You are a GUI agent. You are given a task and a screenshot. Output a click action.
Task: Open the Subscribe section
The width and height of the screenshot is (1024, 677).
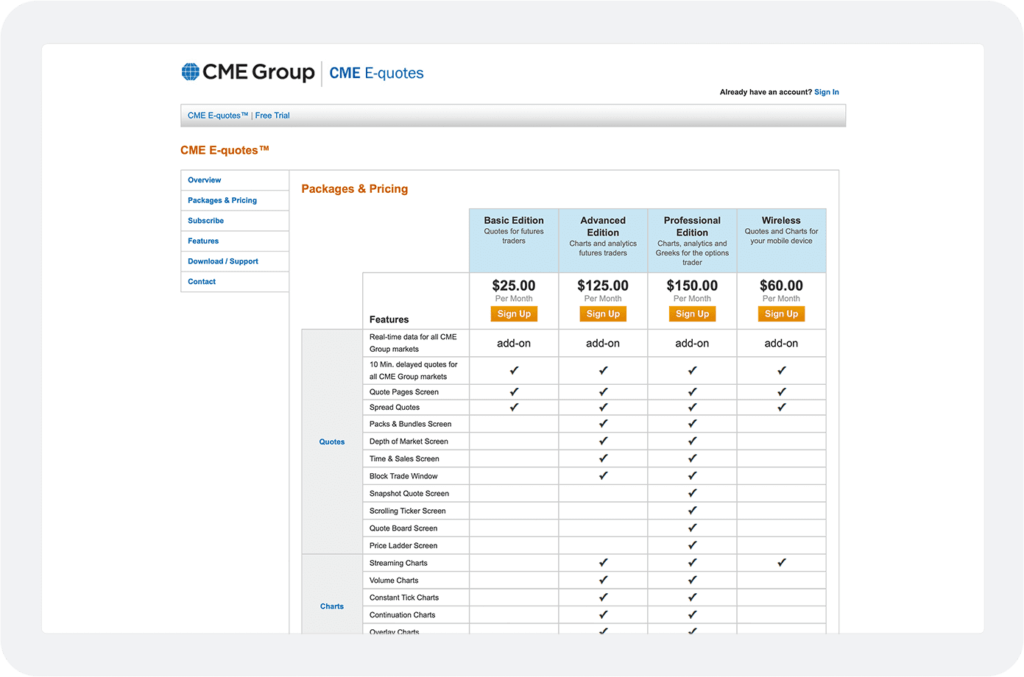pos(205,220)
